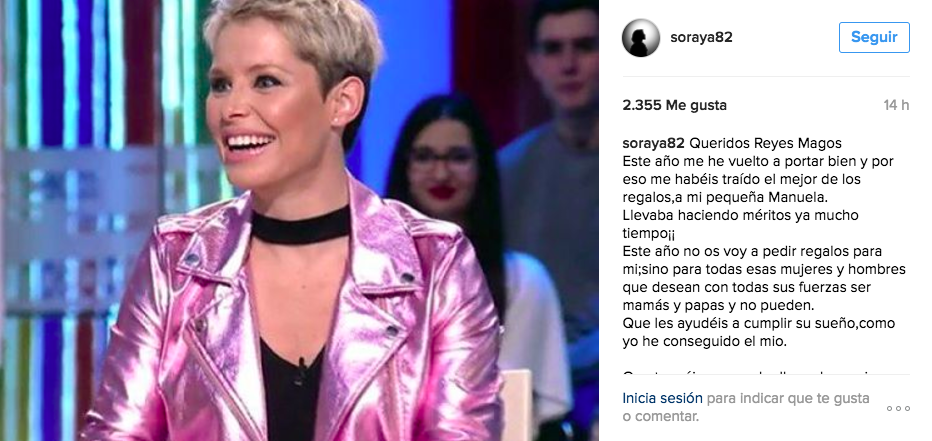Open soraya82 username in the header
932x441 pixels.
(701, 37)
